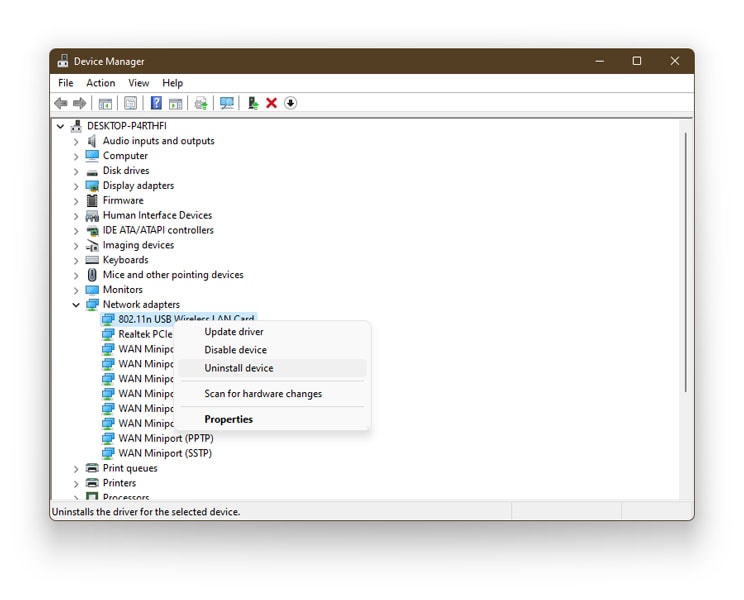This screenshot has width=744, height=600.
Task: Click the IDE ATA/ATAPI controllers icon
Action: click(x=92, y=231)
